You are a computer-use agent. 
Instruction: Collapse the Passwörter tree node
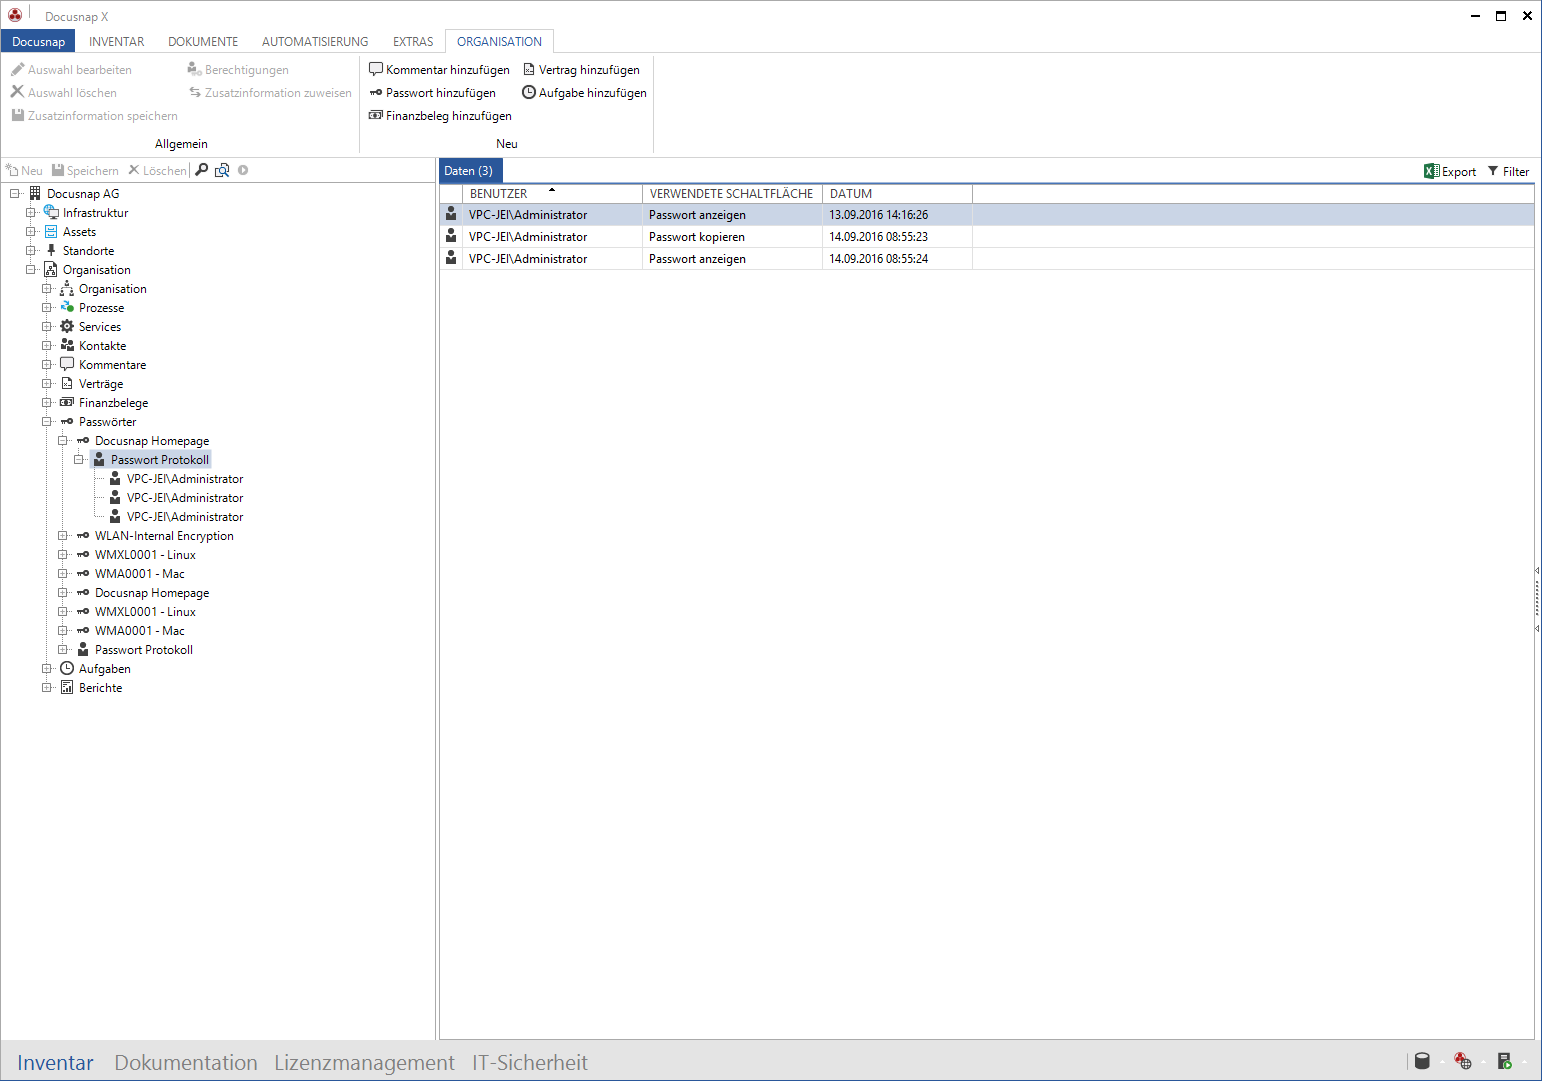tap(47, 421)
